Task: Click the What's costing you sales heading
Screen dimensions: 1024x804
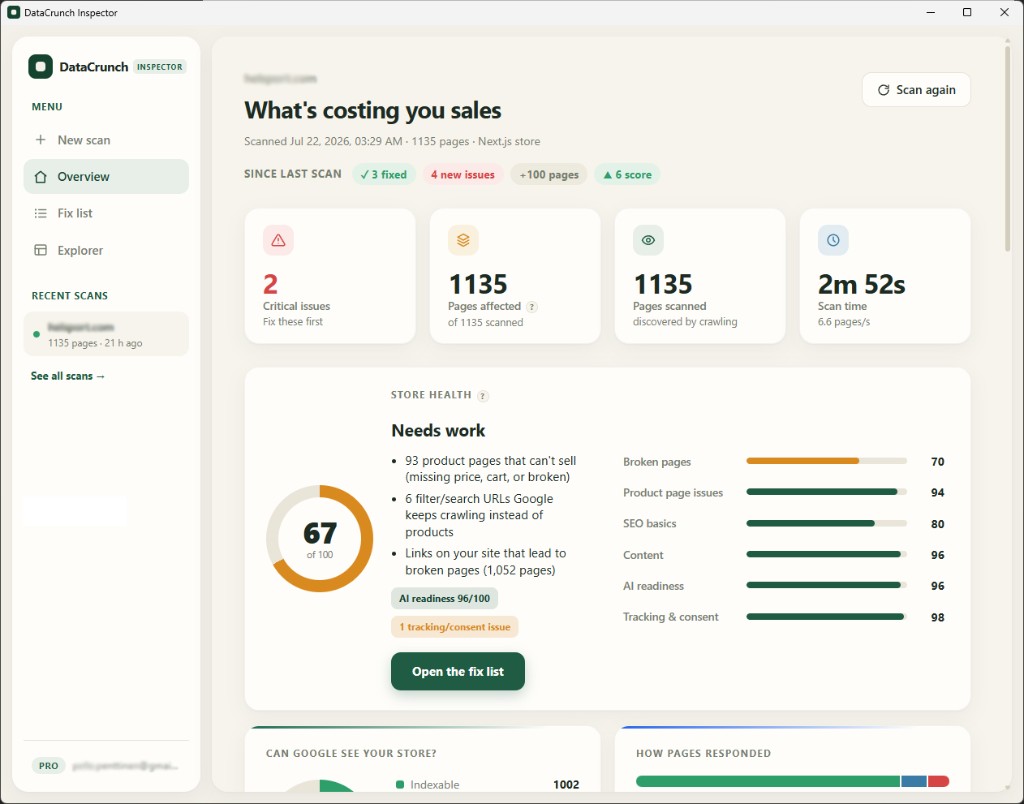Action: click(372, 110)
